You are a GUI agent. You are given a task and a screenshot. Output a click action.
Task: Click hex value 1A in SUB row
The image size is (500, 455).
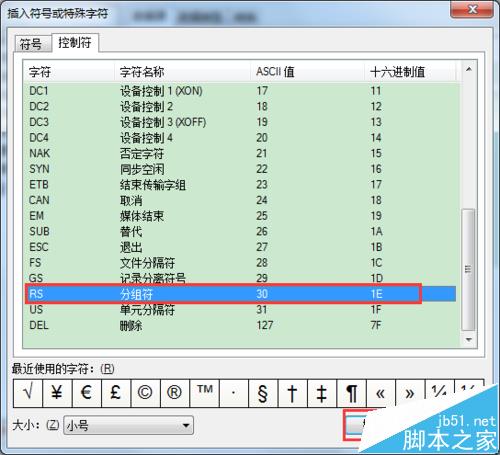pyautogui.click(x=377, y=231)
